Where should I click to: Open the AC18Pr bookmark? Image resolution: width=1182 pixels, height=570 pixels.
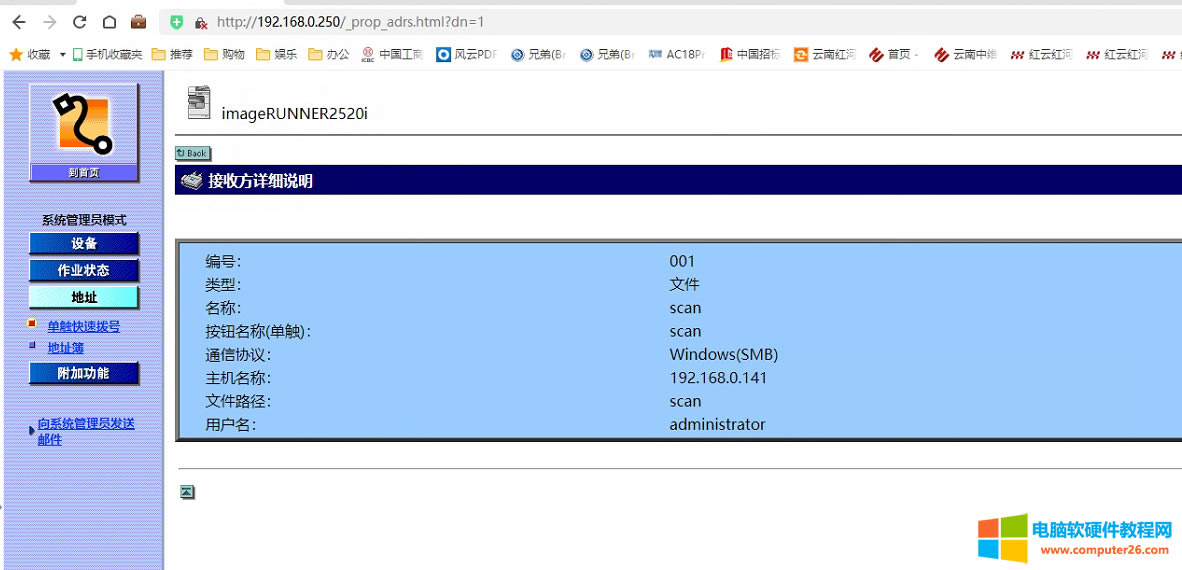pyautogui.click(x=676, y=54)
